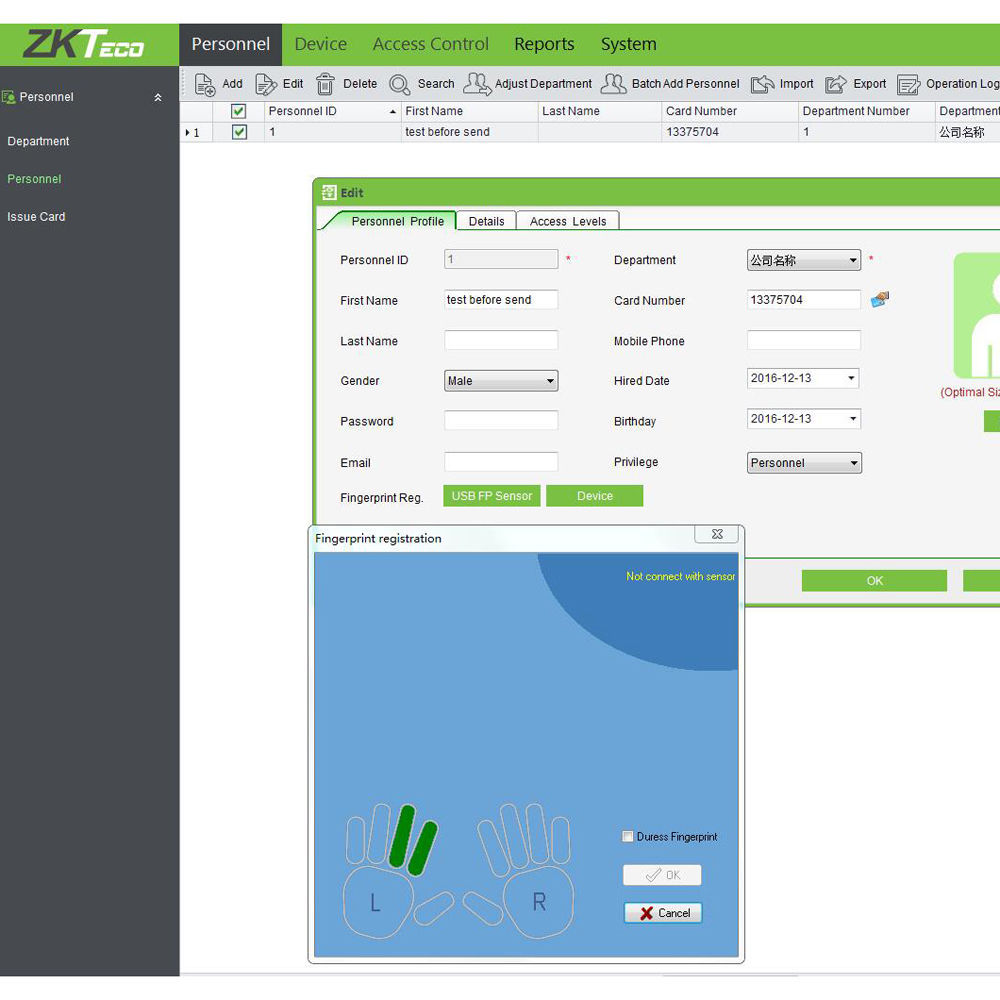Screen dimensions: 1000x1000
Task: Click the card reader icon beside Card Number
Action: 880,299
